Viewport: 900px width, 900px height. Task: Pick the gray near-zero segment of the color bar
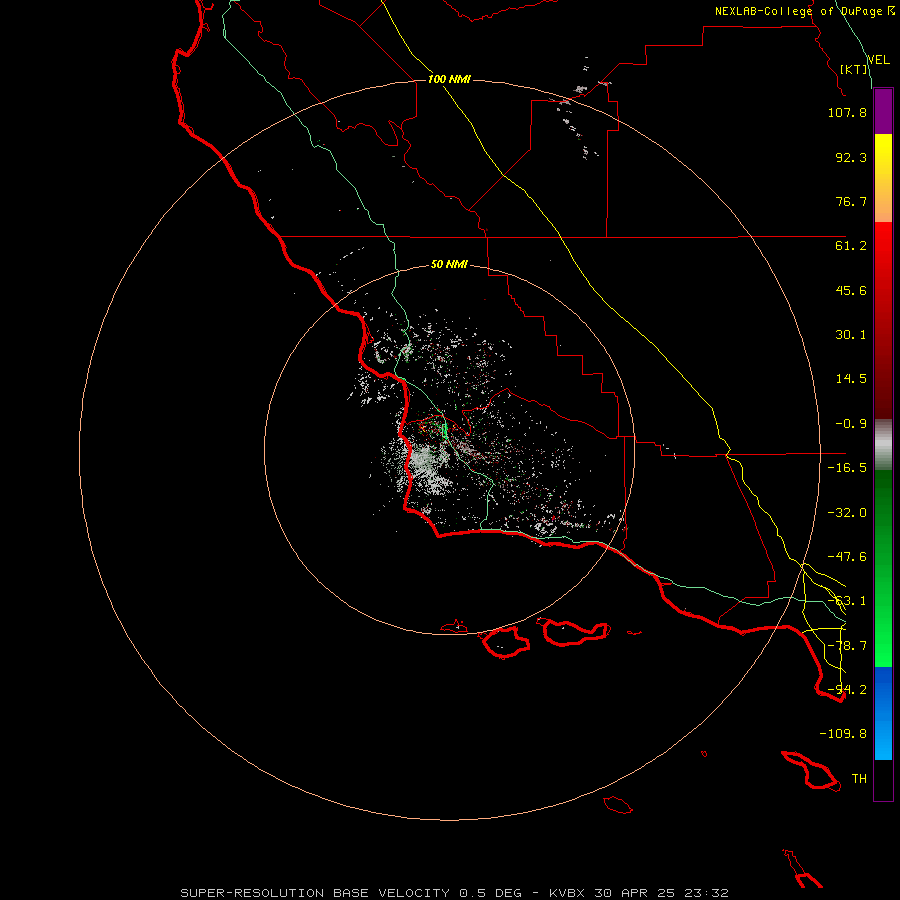pos(883,445)
